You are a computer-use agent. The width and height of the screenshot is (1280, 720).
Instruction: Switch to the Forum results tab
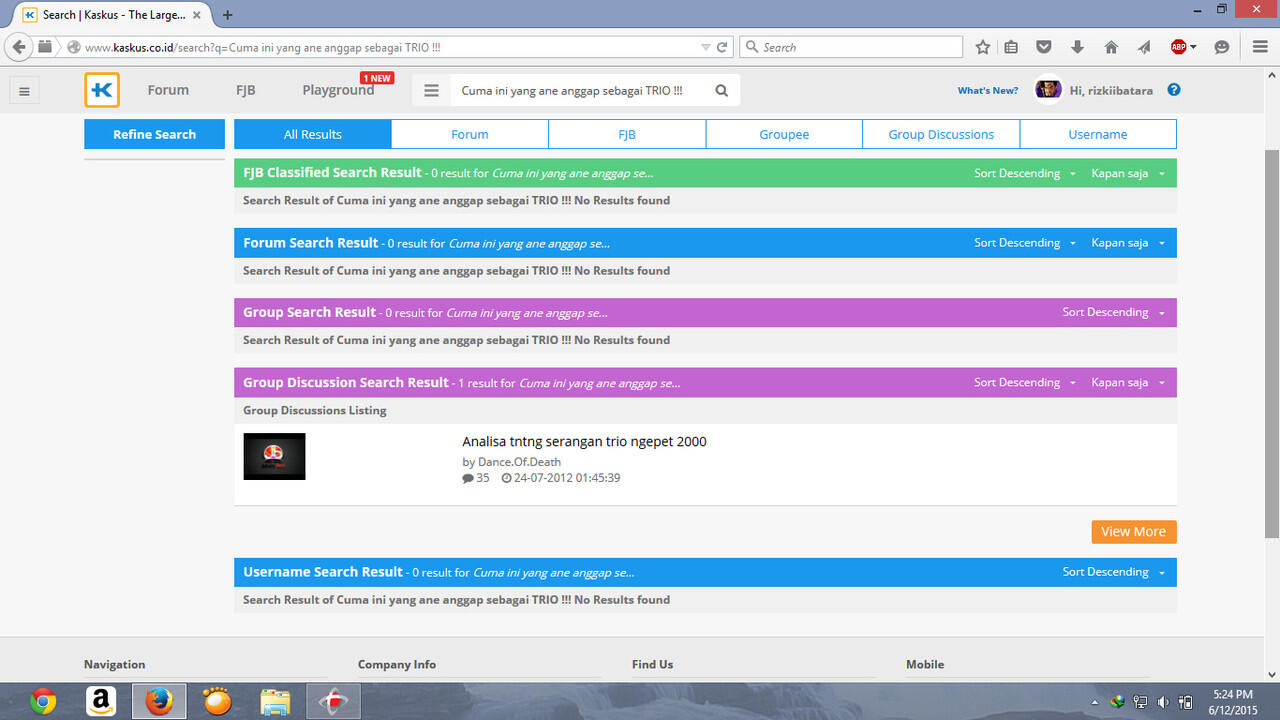pyautogui.click(x=470, y=134)
